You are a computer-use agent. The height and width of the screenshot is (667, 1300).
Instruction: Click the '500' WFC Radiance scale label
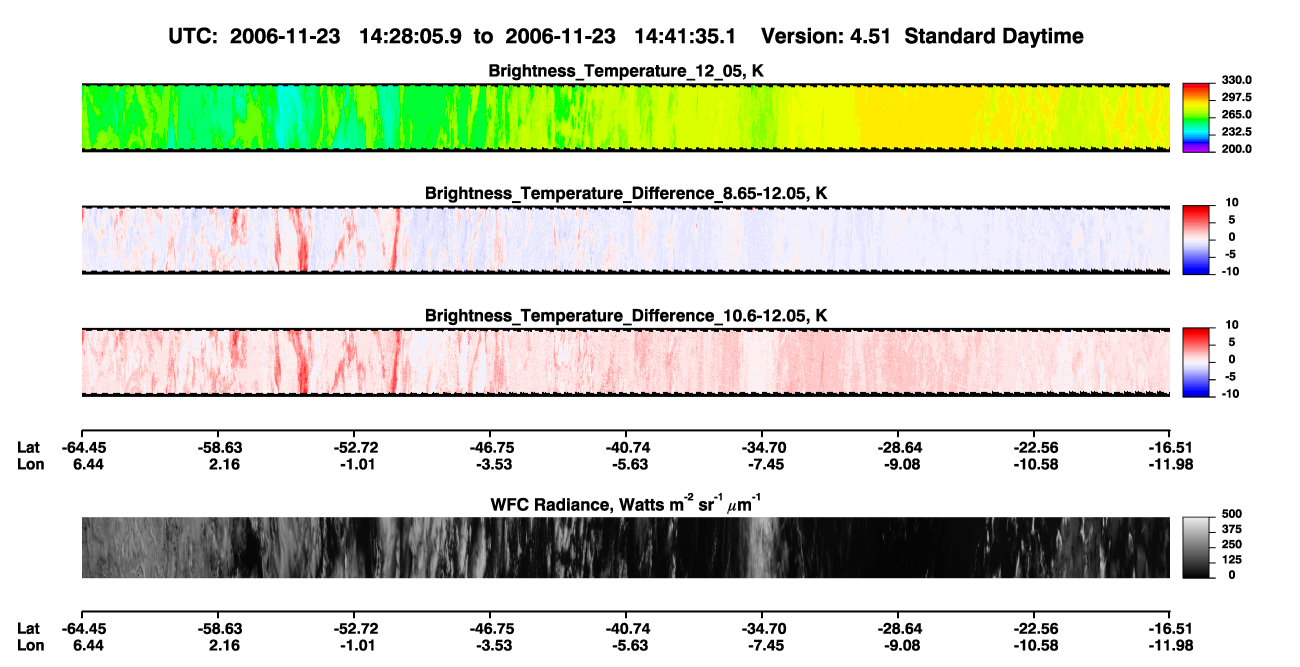1232,515
